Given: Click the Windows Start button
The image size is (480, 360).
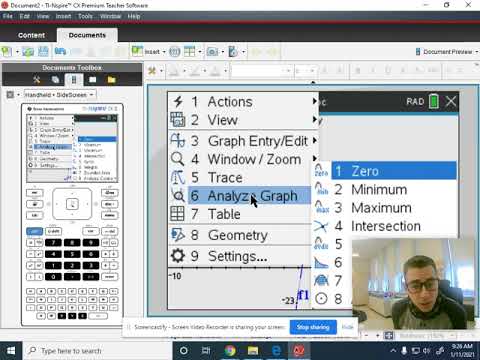Looking at the screenshot, I should tap(11, 351).
